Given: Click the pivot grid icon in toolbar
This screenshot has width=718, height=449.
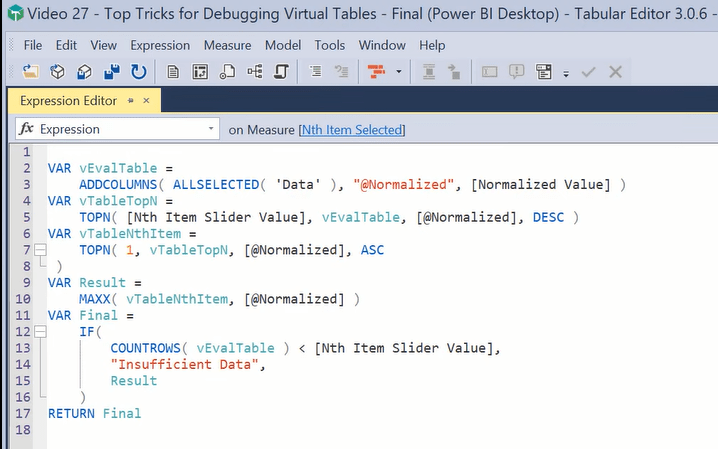Looking at the screenshot, I should click(200, 72).
